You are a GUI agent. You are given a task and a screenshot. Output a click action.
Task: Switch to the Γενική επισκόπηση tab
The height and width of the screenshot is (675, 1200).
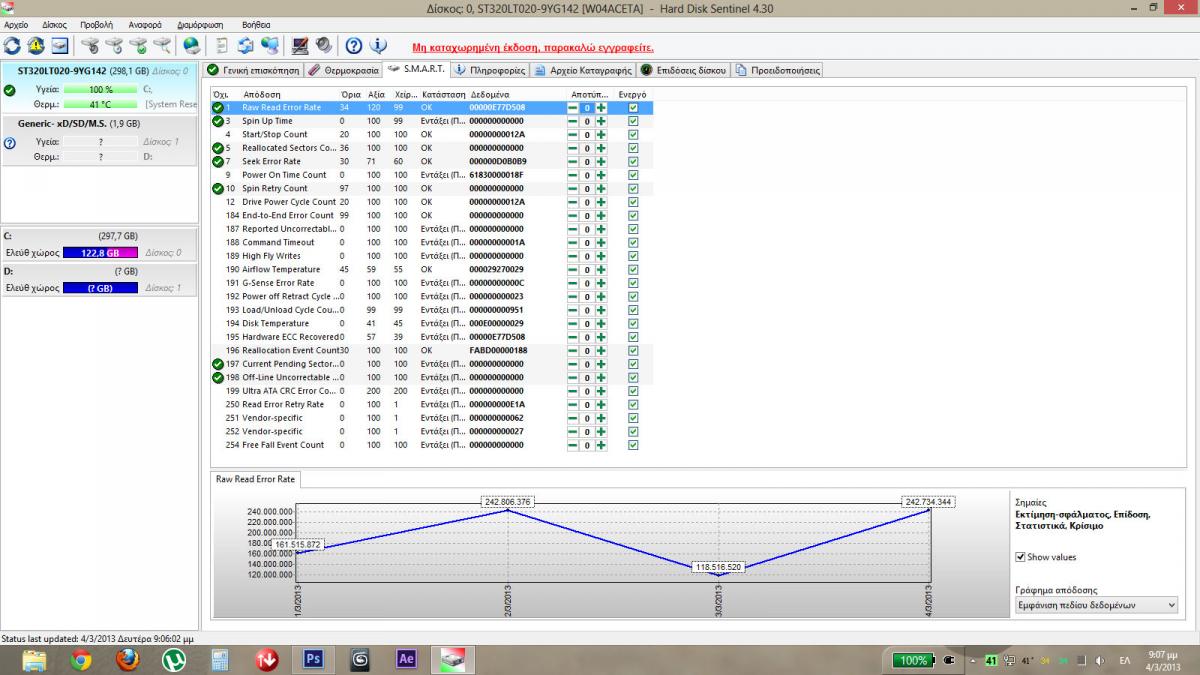pyautogui.click(x=252, y=70)
